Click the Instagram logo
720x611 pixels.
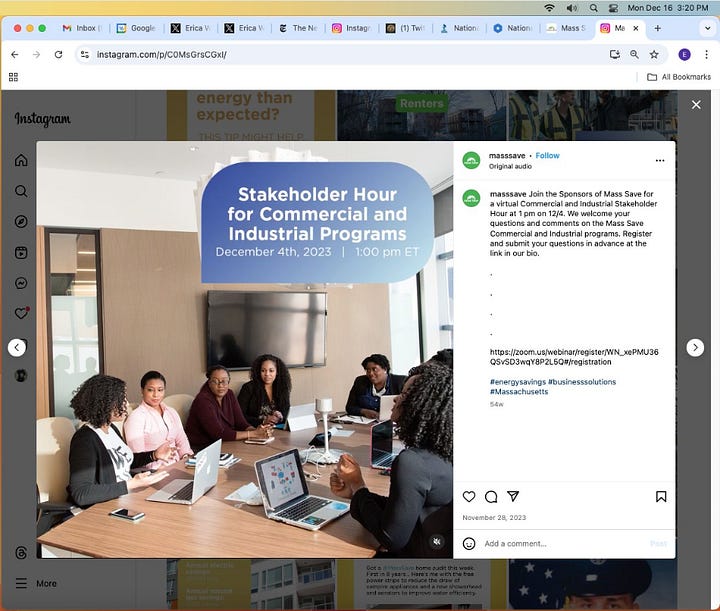click(x=42, y=118)
